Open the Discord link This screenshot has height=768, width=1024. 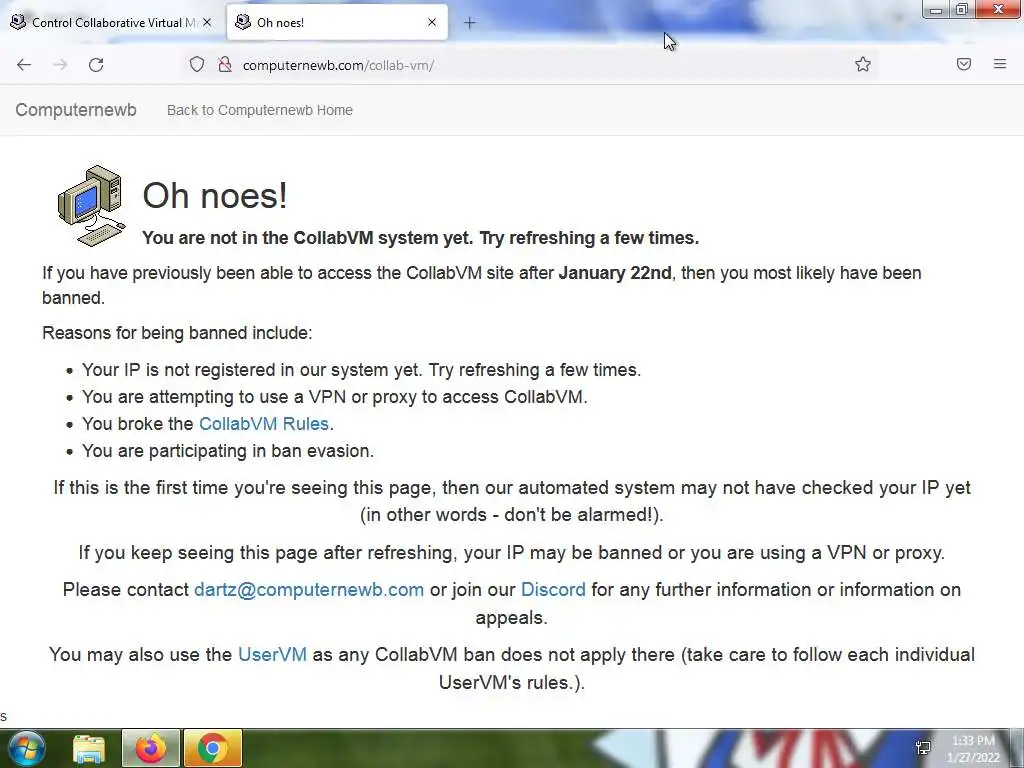[x=553, y=590]
